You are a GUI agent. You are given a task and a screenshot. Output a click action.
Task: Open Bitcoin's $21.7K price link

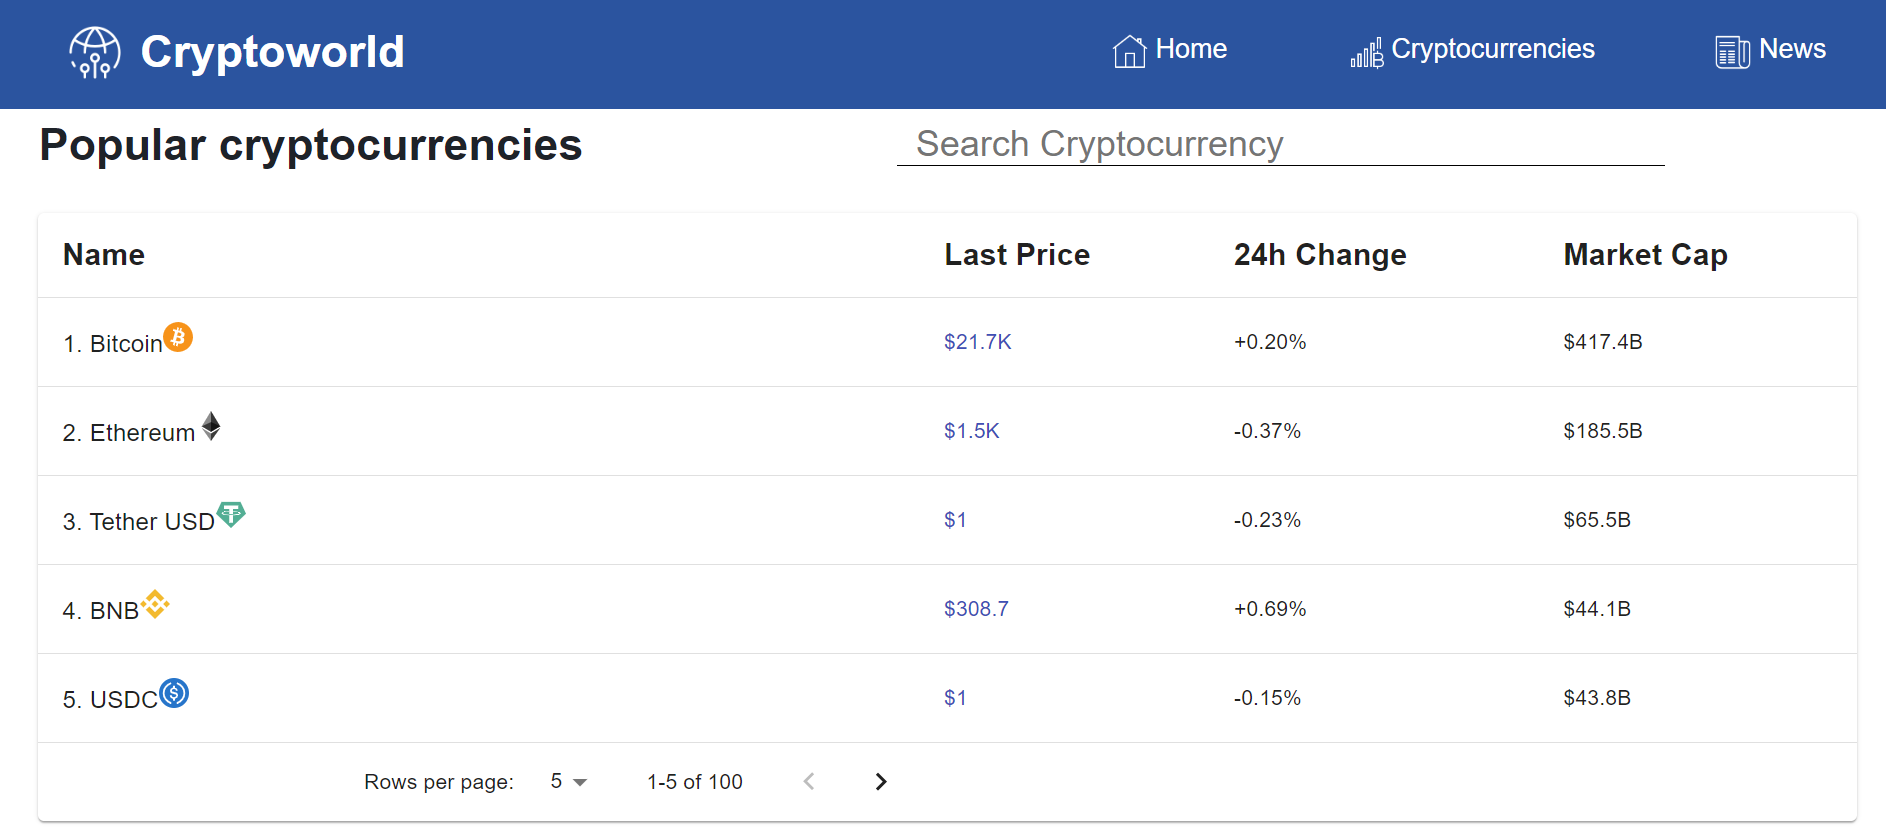[x=977, y=342]
